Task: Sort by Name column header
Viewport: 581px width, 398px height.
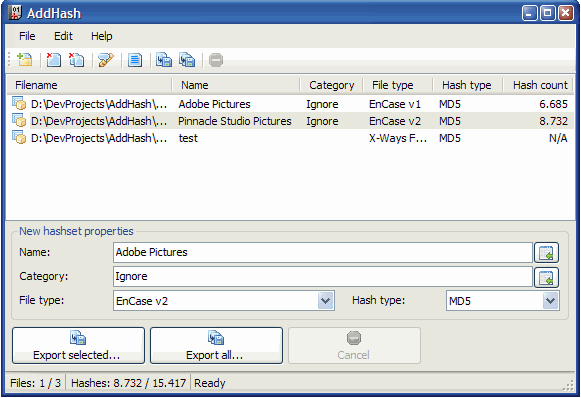Action: 236,85
